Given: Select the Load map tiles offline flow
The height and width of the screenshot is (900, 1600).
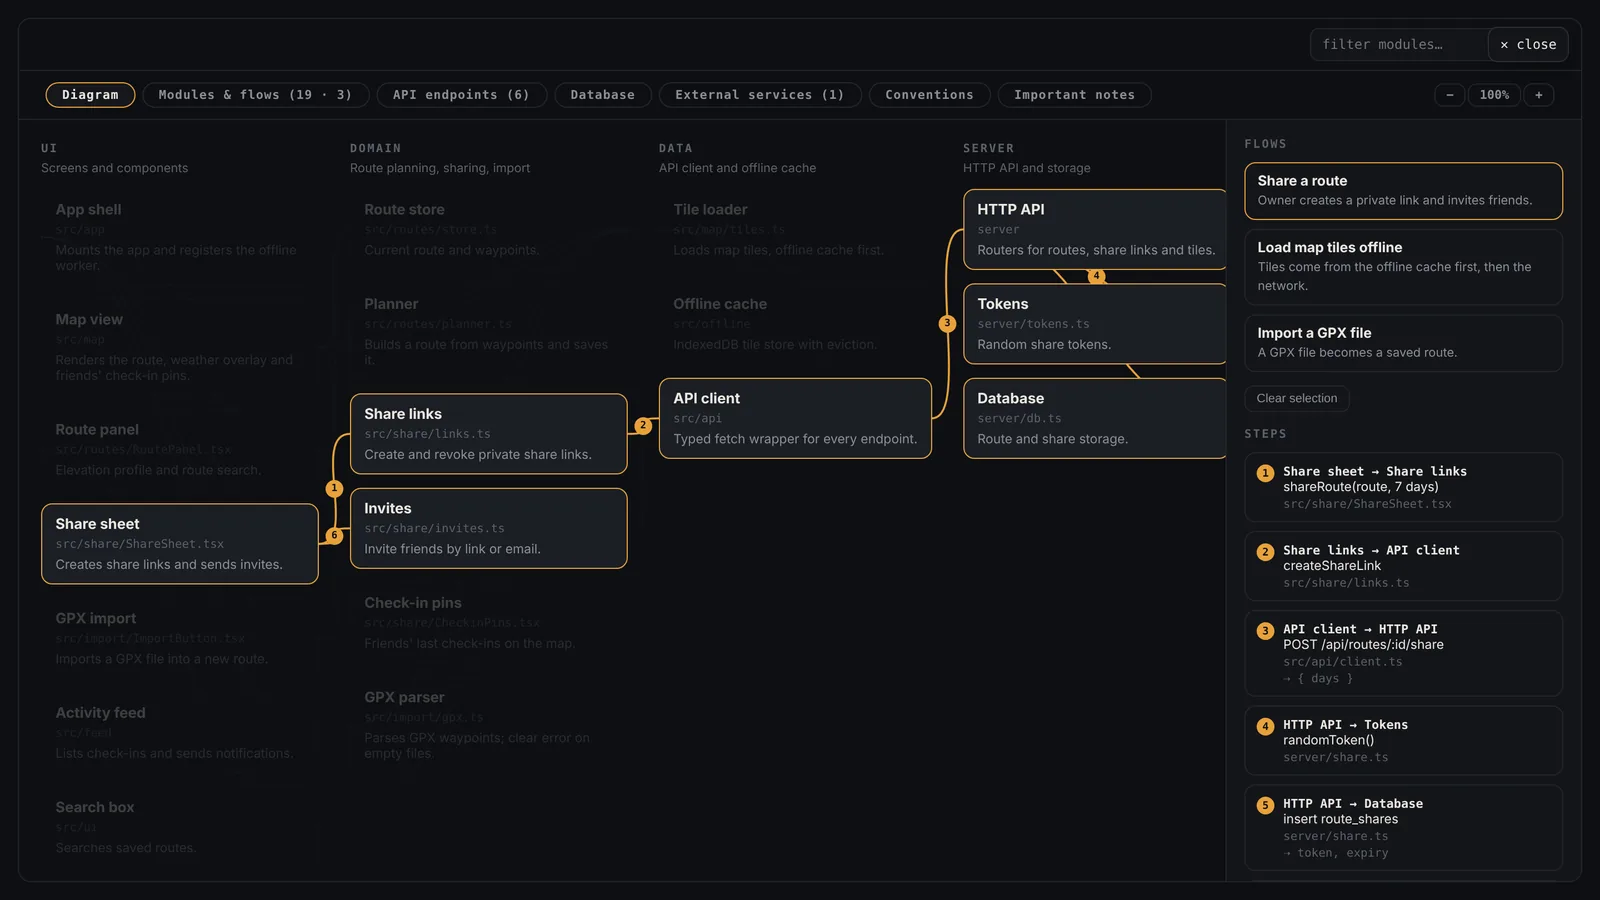Looking at the screenshot, I should pyautogui.click(x=1403, y=267).
